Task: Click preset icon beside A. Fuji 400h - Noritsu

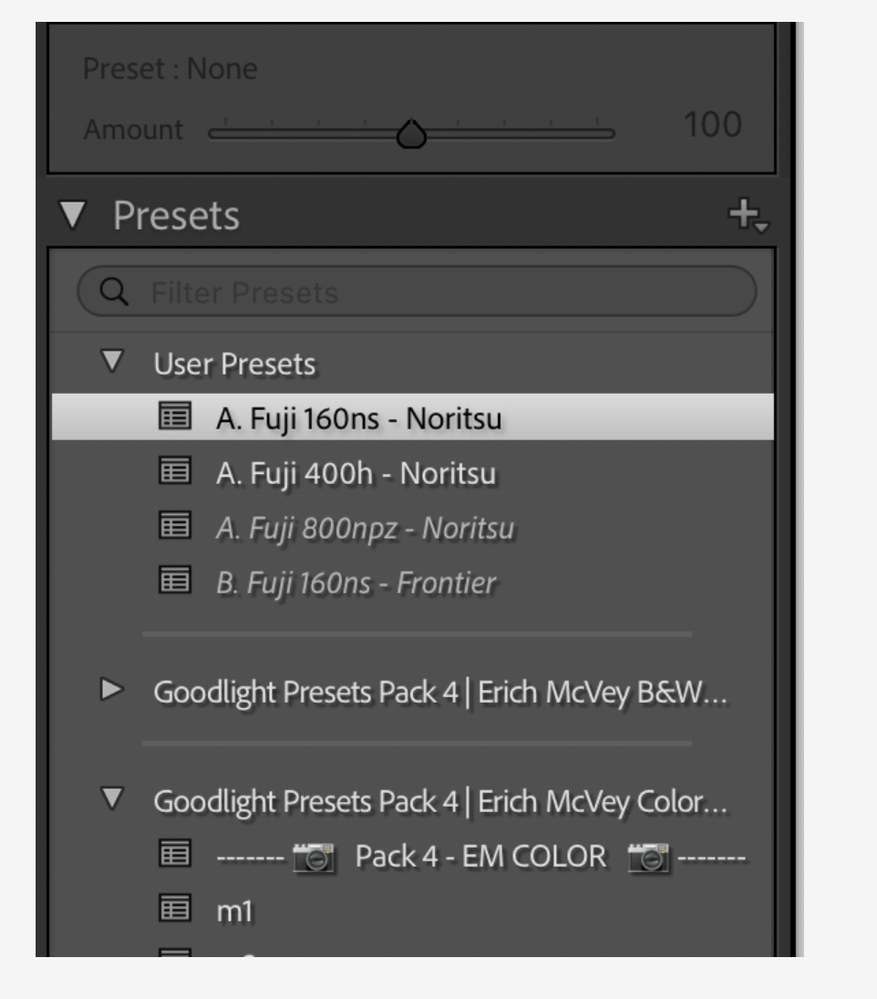Action: [x=175, y=471]
